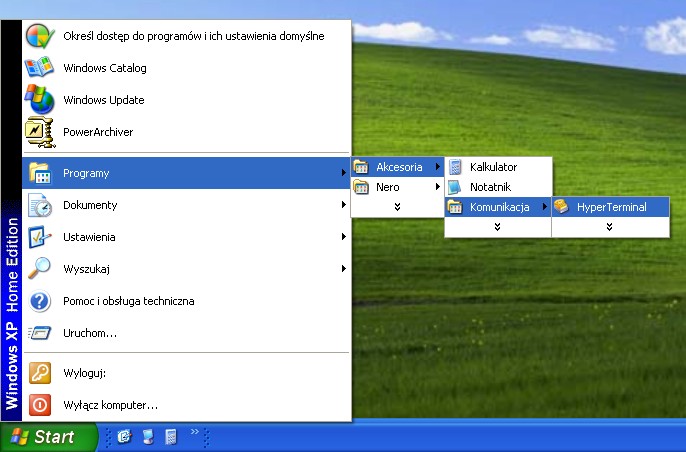The height and width of the screenshot is (452, 686).
Task: Click the Start button
Action: point(48,437)
